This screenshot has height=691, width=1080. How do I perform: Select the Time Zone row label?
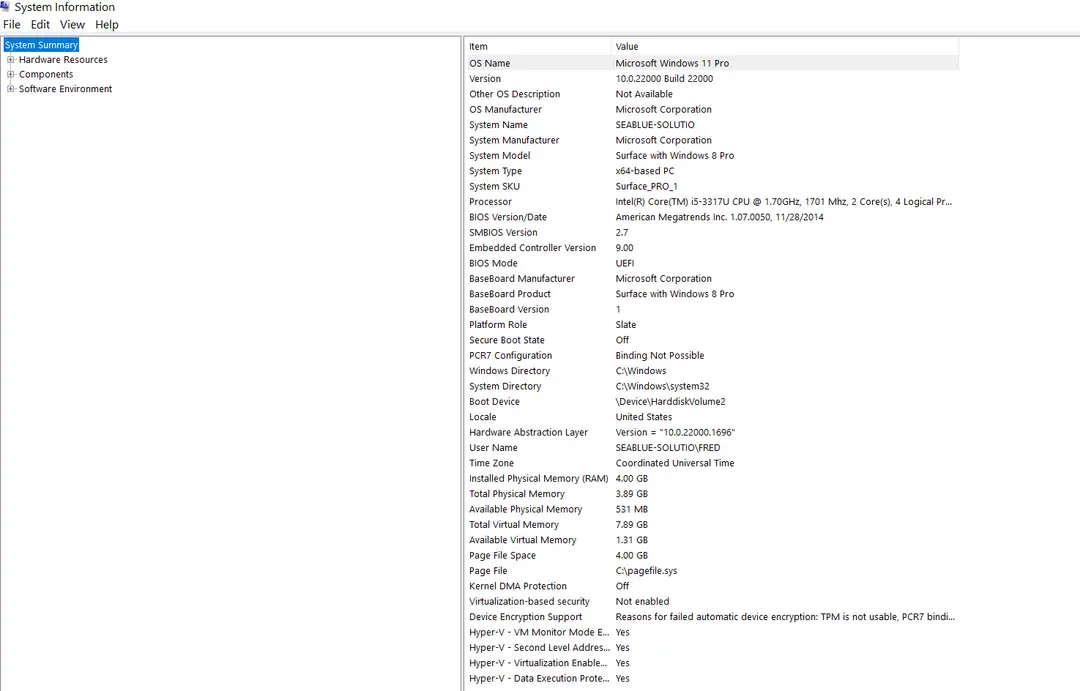point(492,463)
